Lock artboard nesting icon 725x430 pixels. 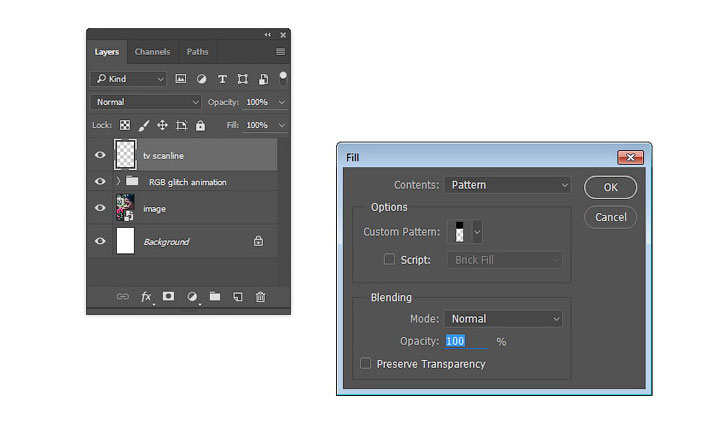[181, 125]
